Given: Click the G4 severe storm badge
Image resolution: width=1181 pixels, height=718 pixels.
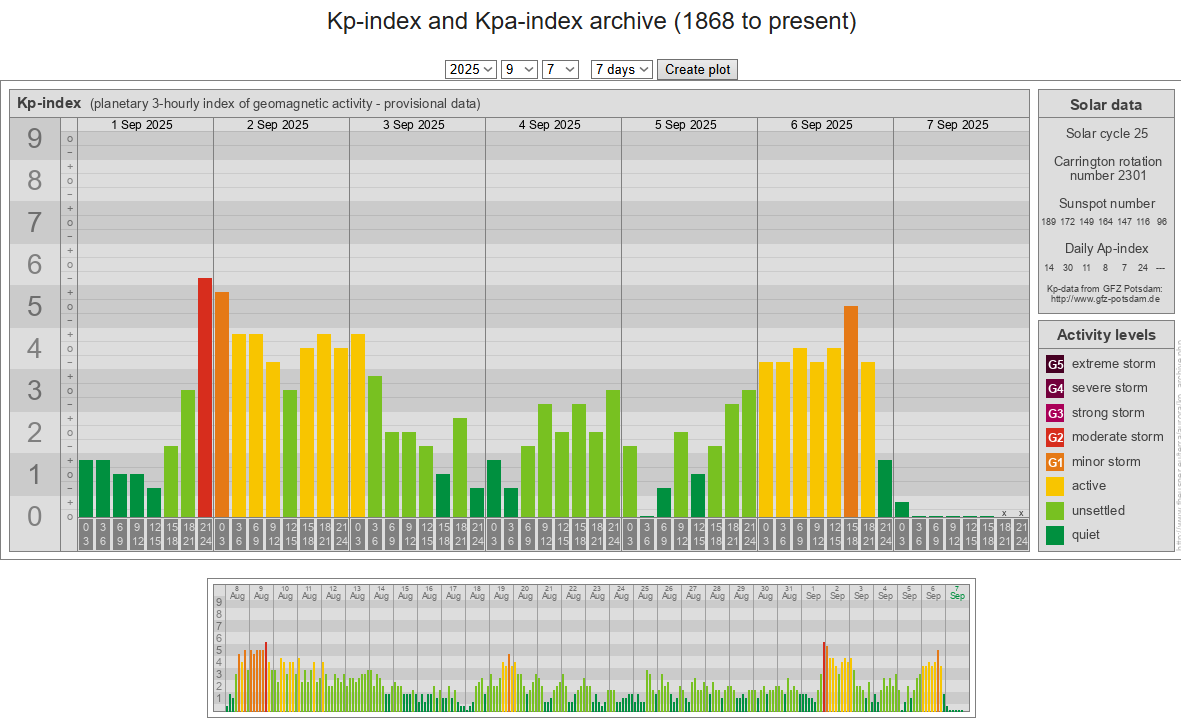Looking at the screenshot, I should pos(1055,388).
